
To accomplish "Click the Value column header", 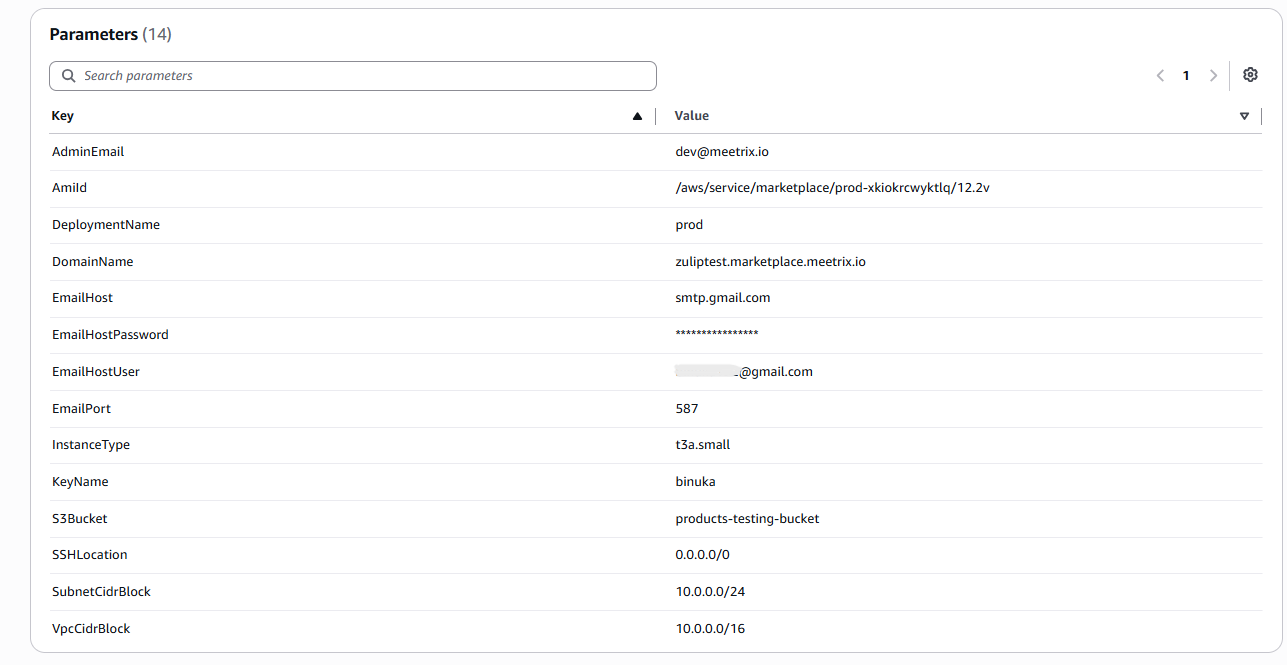I will pos(692,116).
